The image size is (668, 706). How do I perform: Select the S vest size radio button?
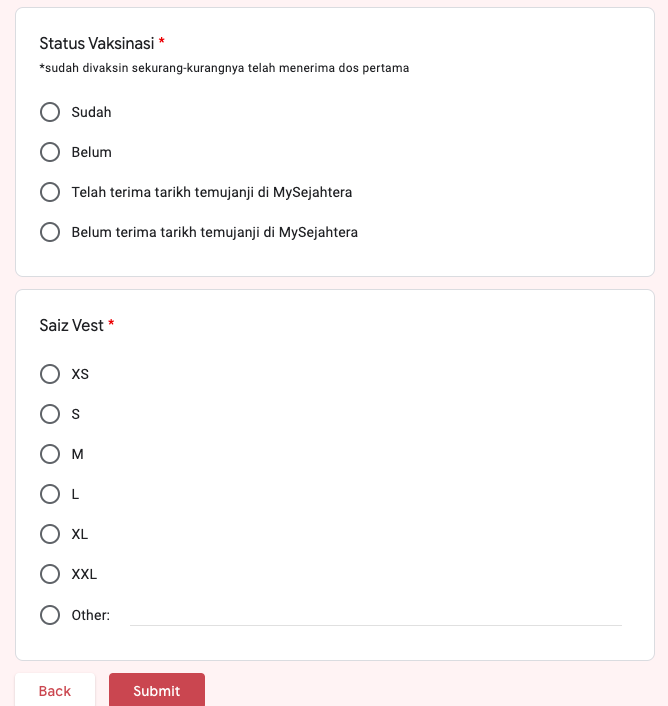click(50, 414)
